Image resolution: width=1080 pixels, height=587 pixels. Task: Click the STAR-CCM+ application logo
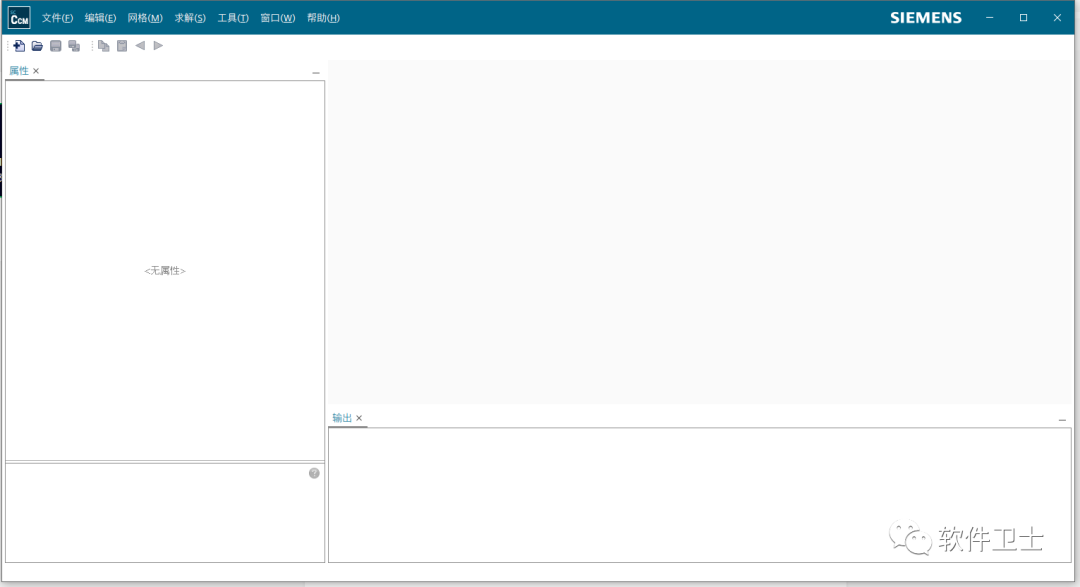point(19,18)
